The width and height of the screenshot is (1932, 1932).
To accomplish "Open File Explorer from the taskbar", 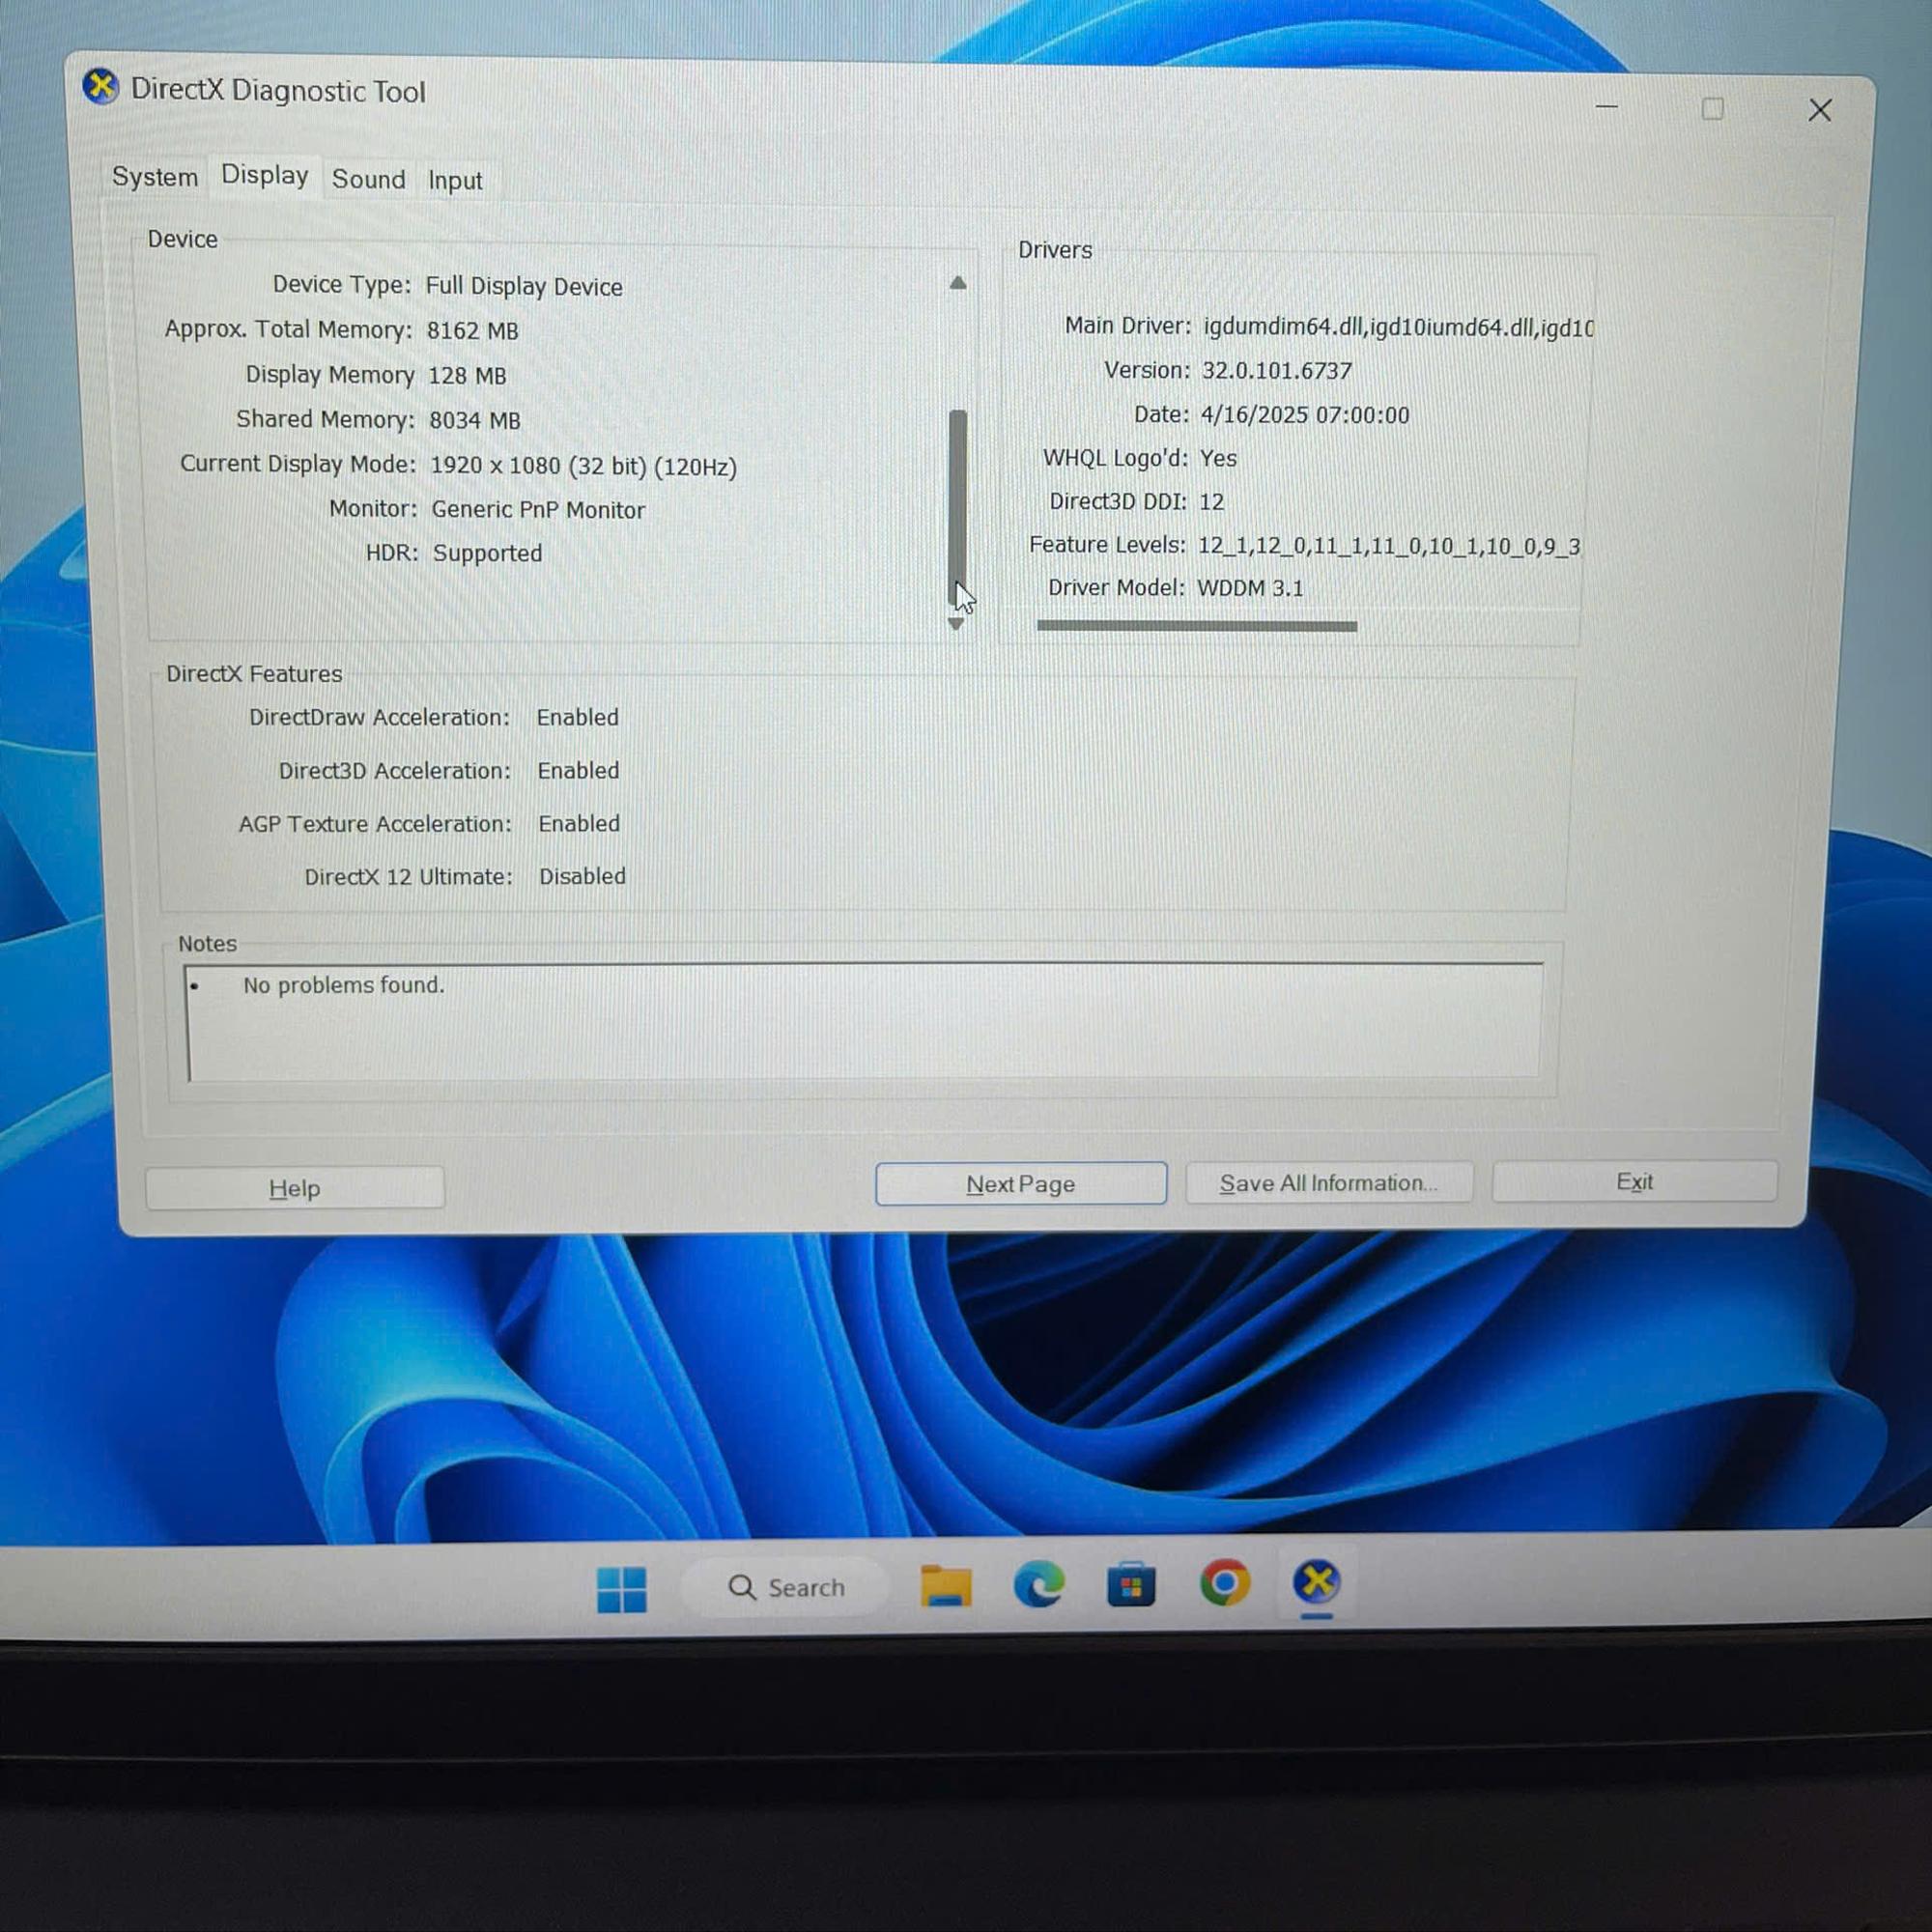I will [945, 1586].
